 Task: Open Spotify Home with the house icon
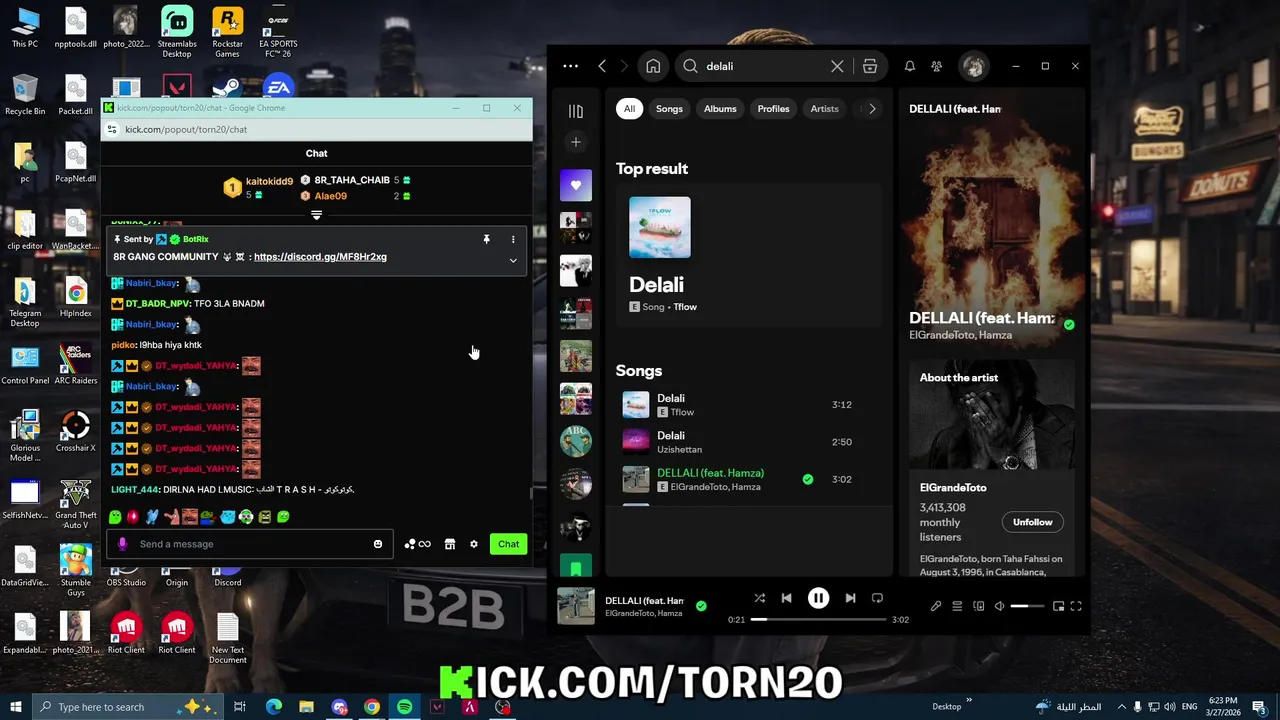point(653,66)
